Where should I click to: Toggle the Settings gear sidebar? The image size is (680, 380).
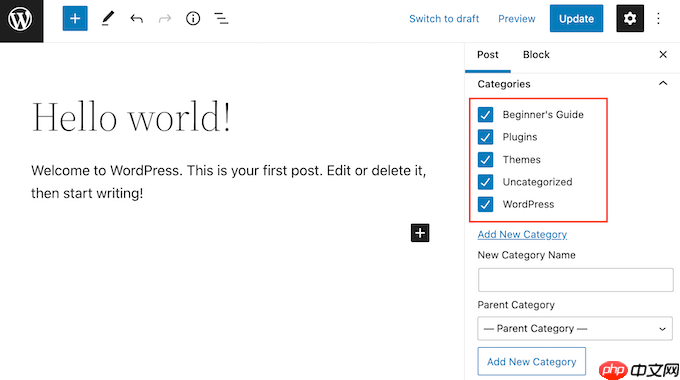point(630,19)
